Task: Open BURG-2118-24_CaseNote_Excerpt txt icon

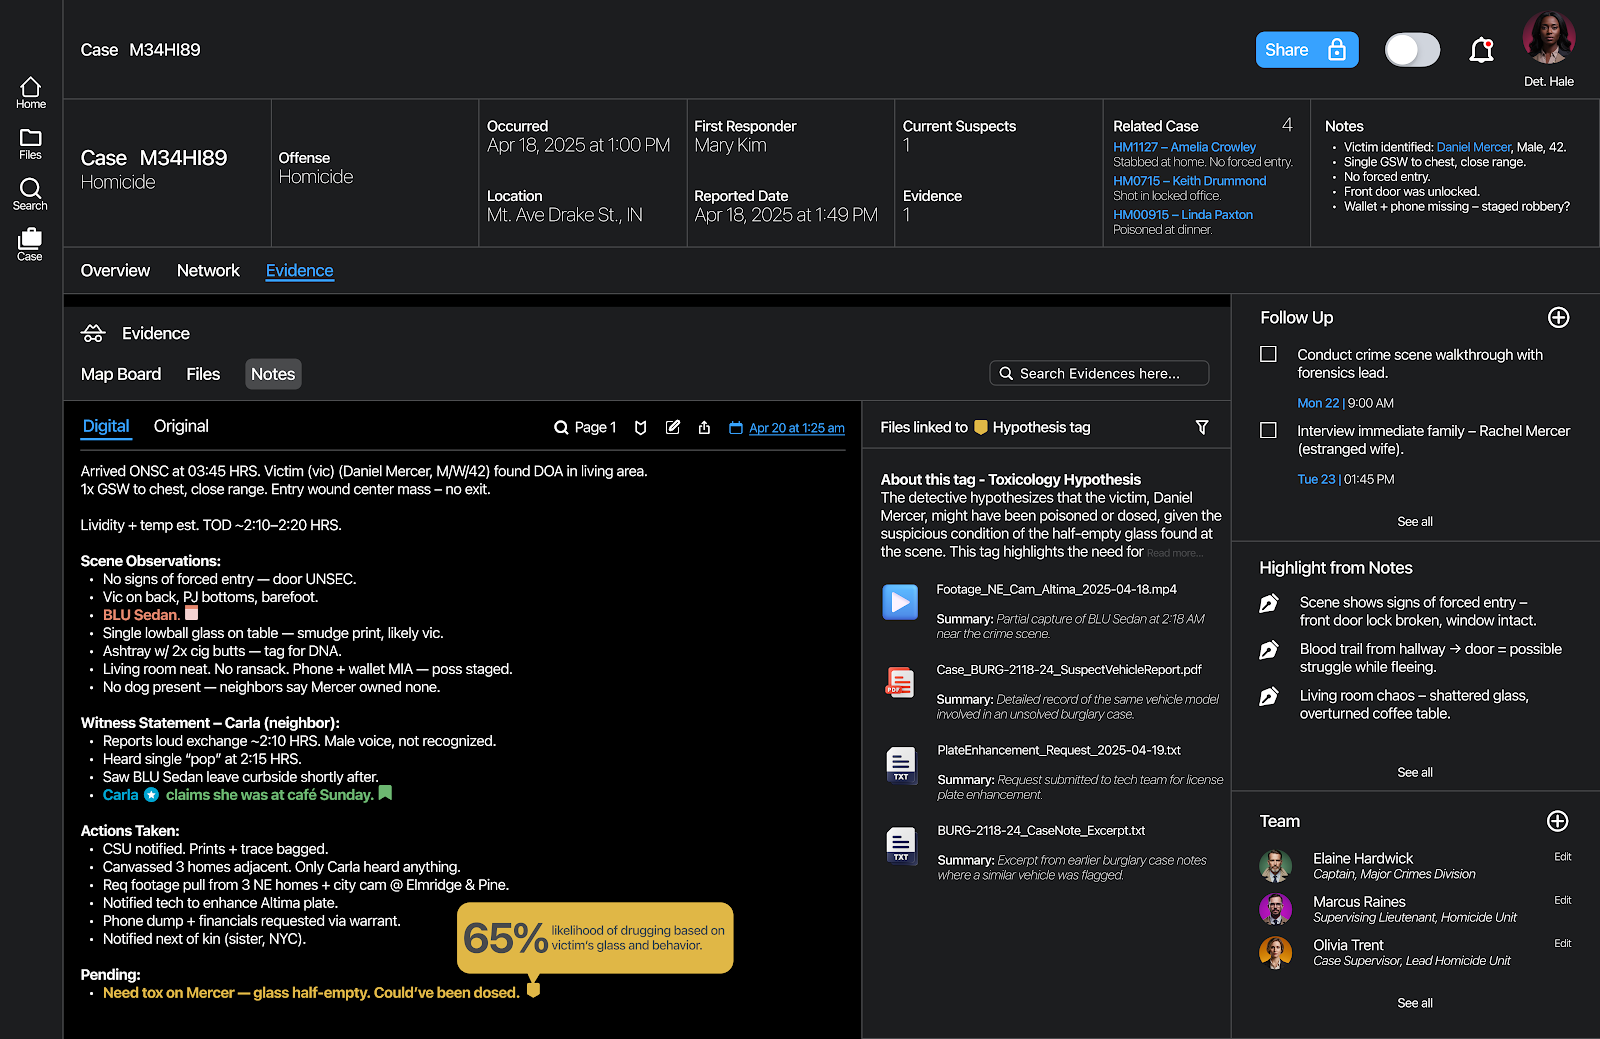Action: [901, 845]
